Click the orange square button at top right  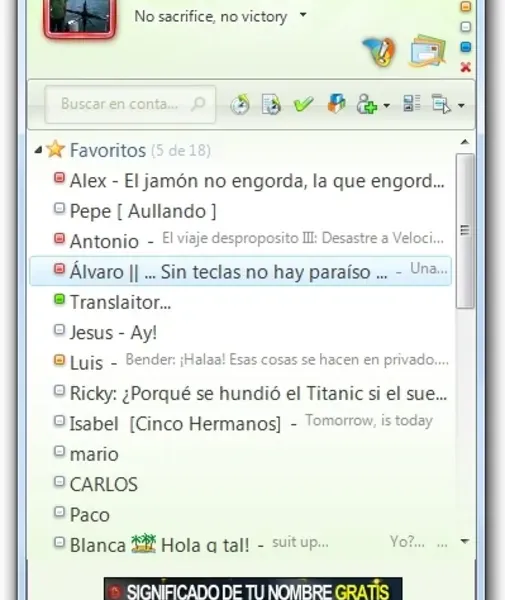click(465, 7)
